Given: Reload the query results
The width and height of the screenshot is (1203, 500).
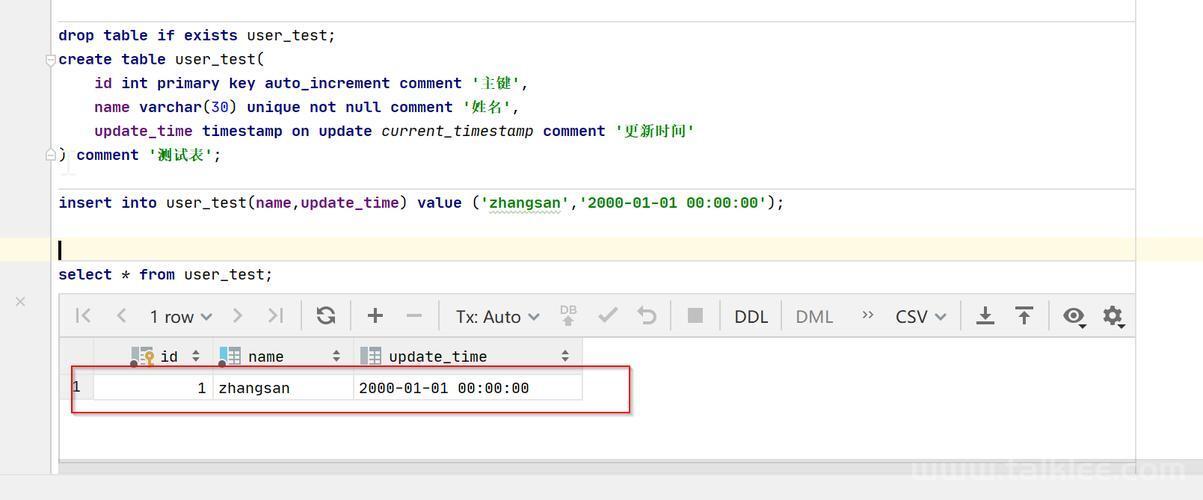Looking at the screenshot, I should [x=326, y=316].
